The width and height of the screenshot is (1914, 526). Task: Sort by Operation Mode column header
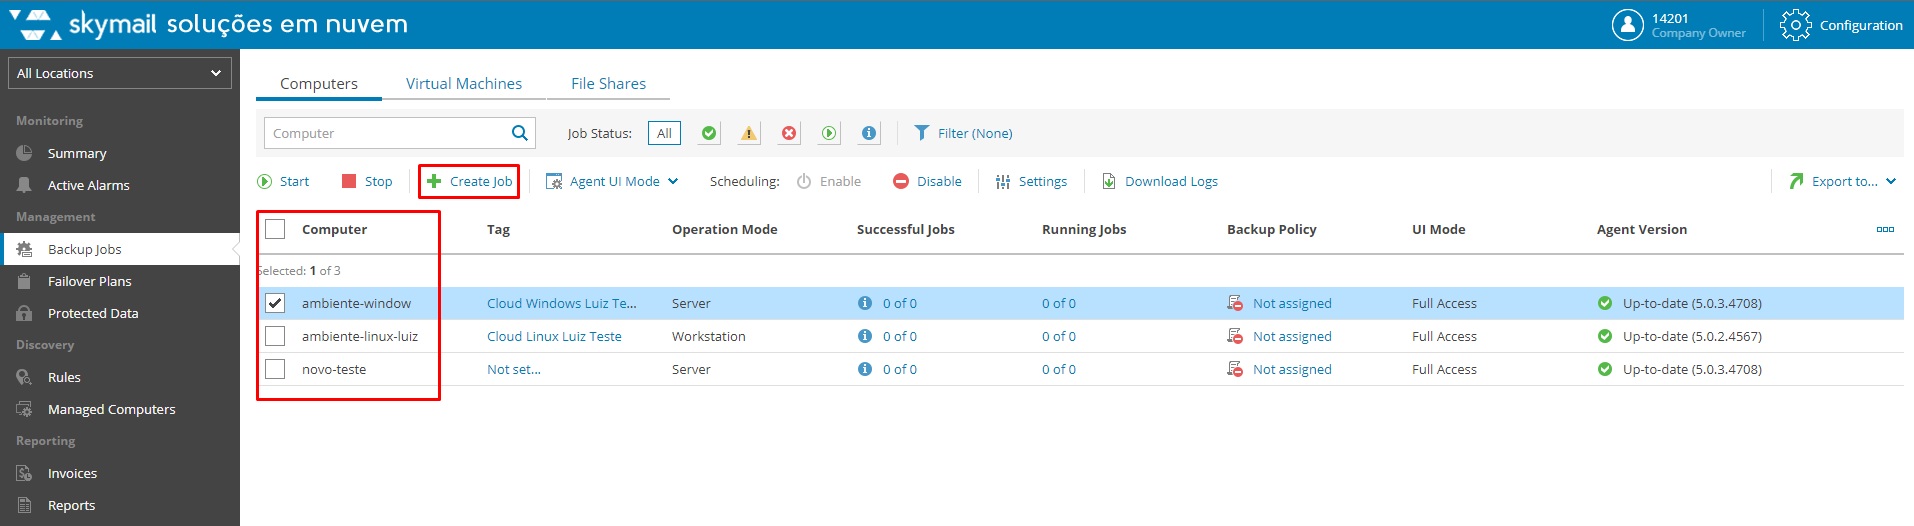tap(725, 229)
